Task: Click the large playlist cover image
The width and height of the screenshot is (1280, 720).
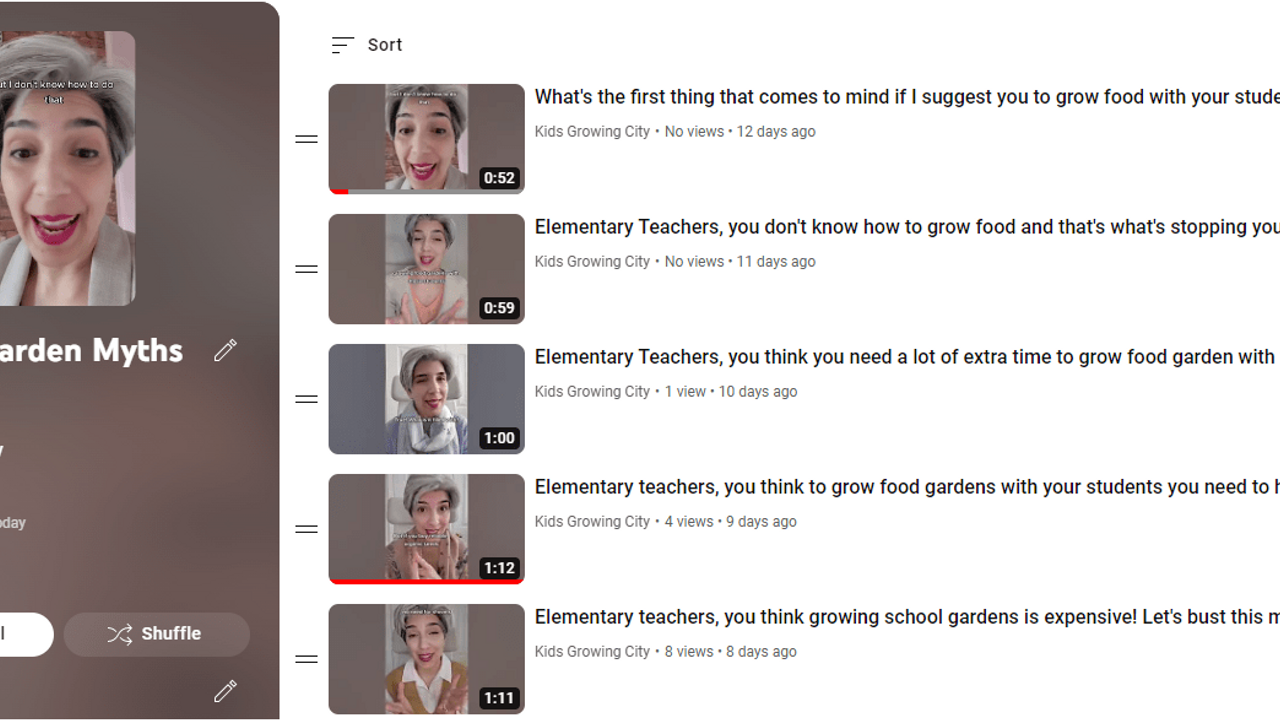Action: 67,168
